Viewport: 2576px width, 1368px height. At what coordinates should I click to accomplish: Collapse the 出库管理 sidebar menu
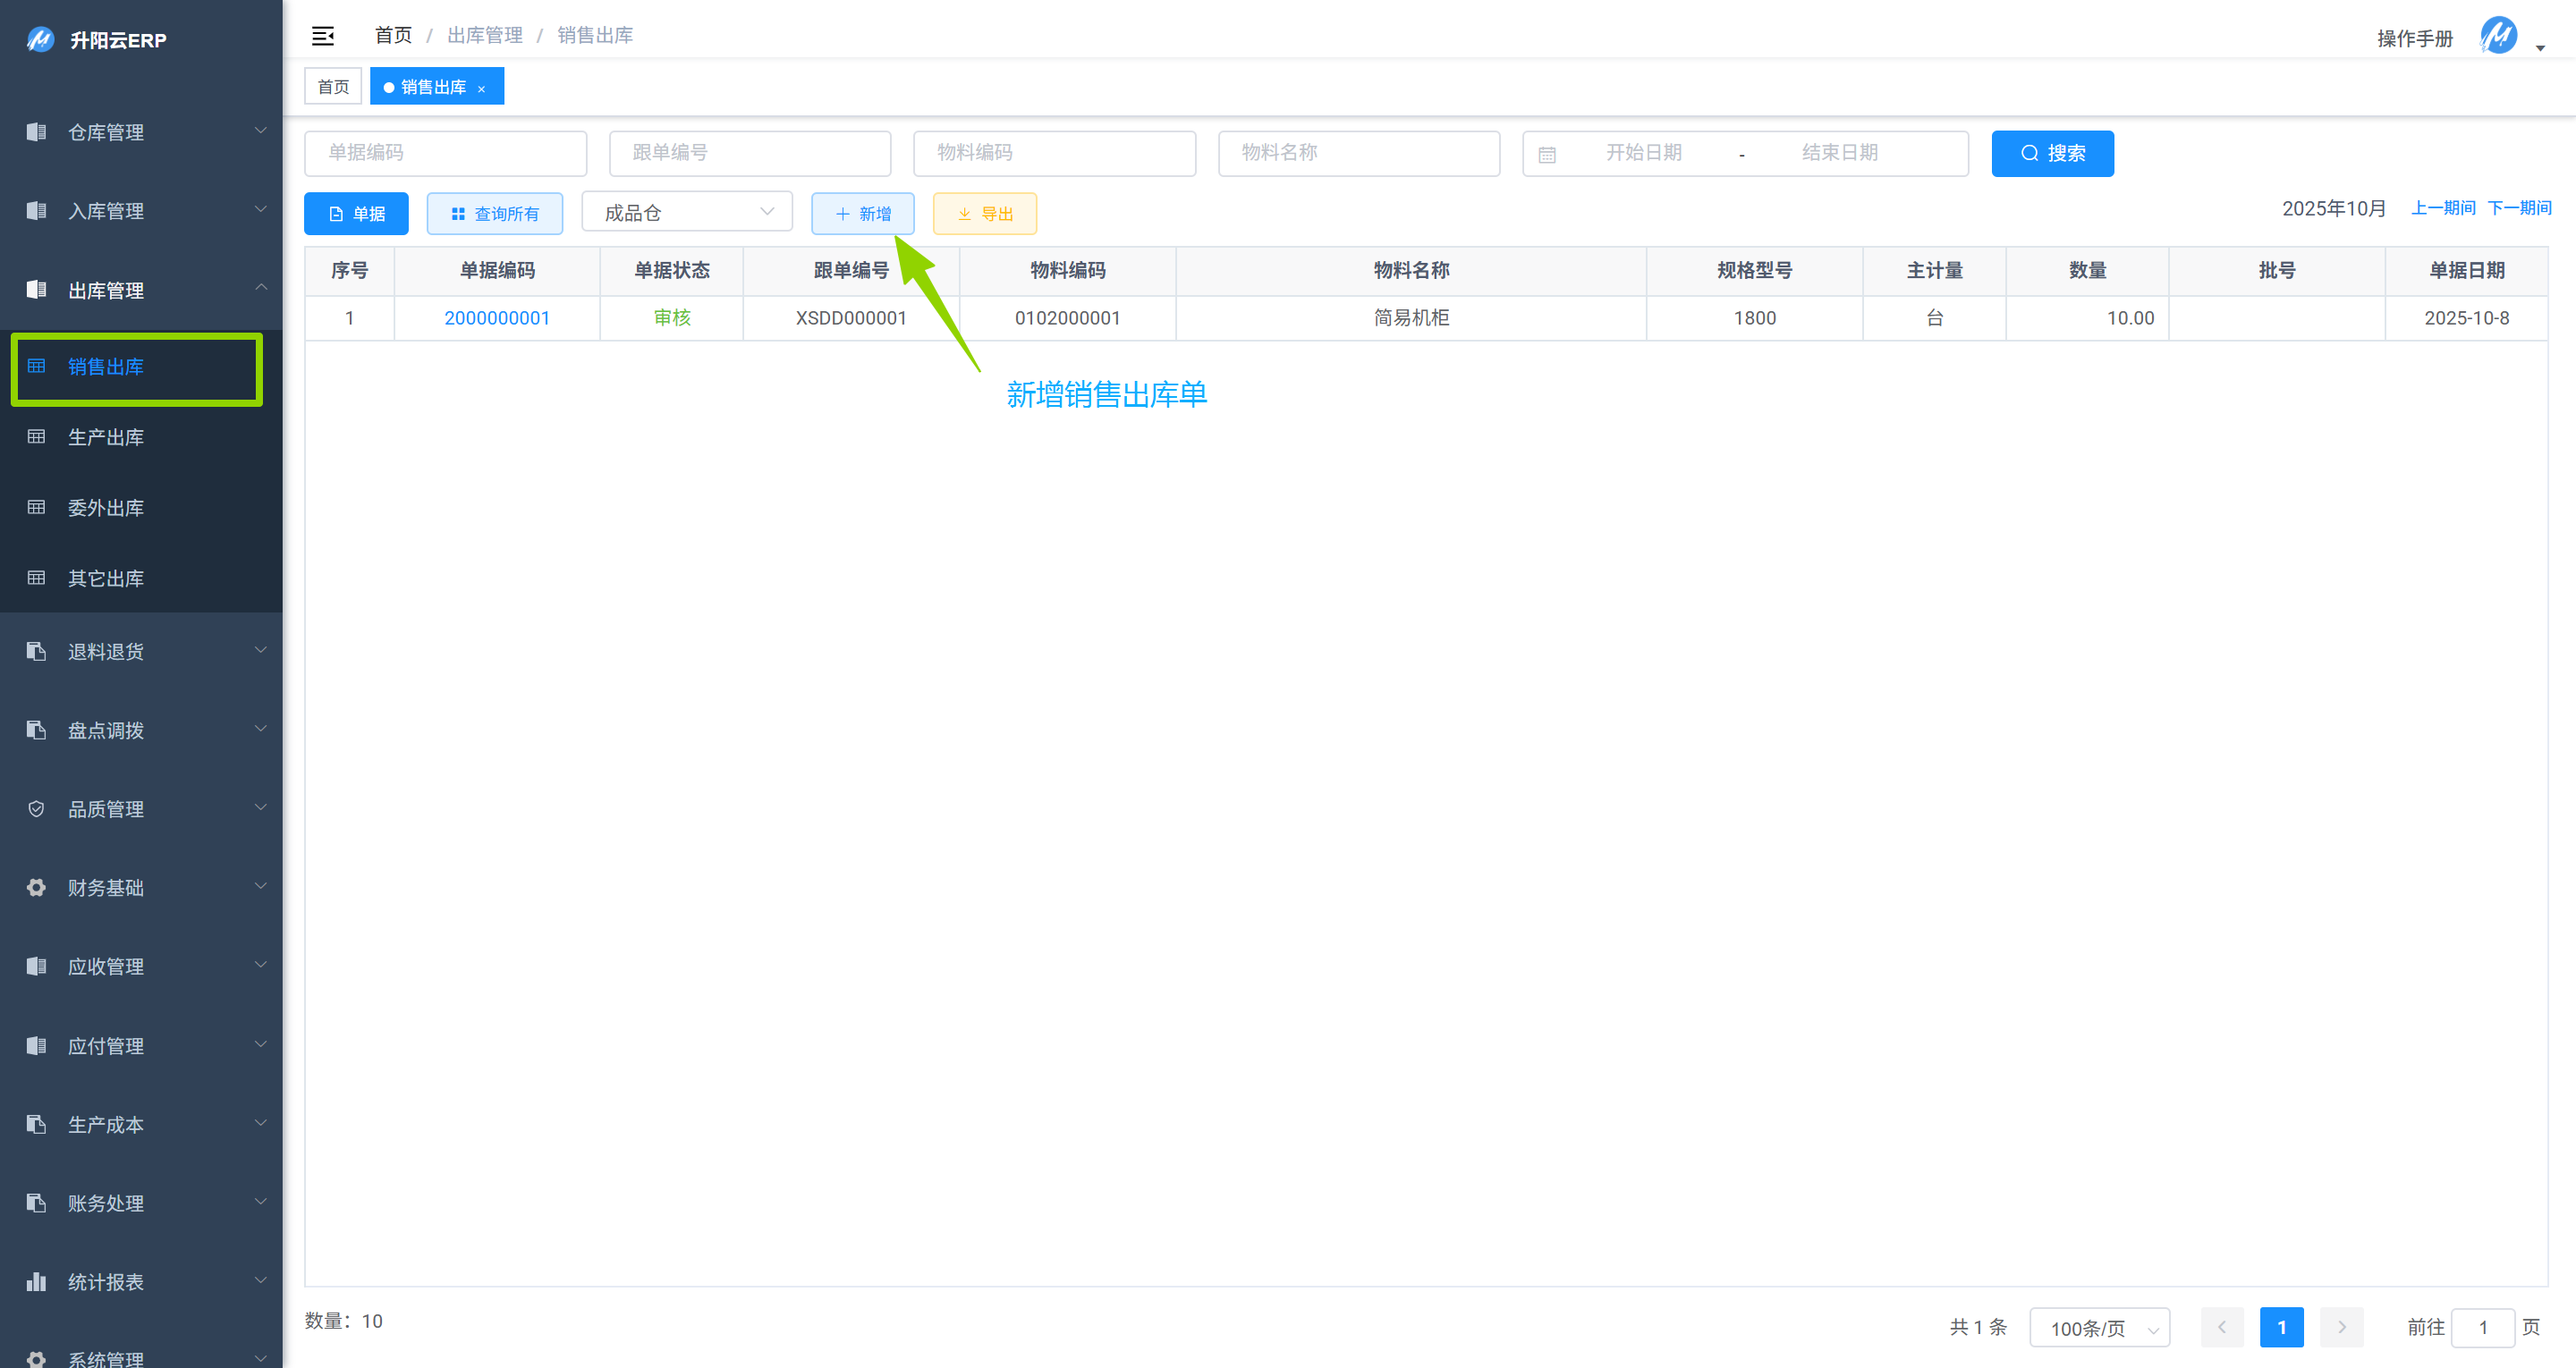click(140, 290)
